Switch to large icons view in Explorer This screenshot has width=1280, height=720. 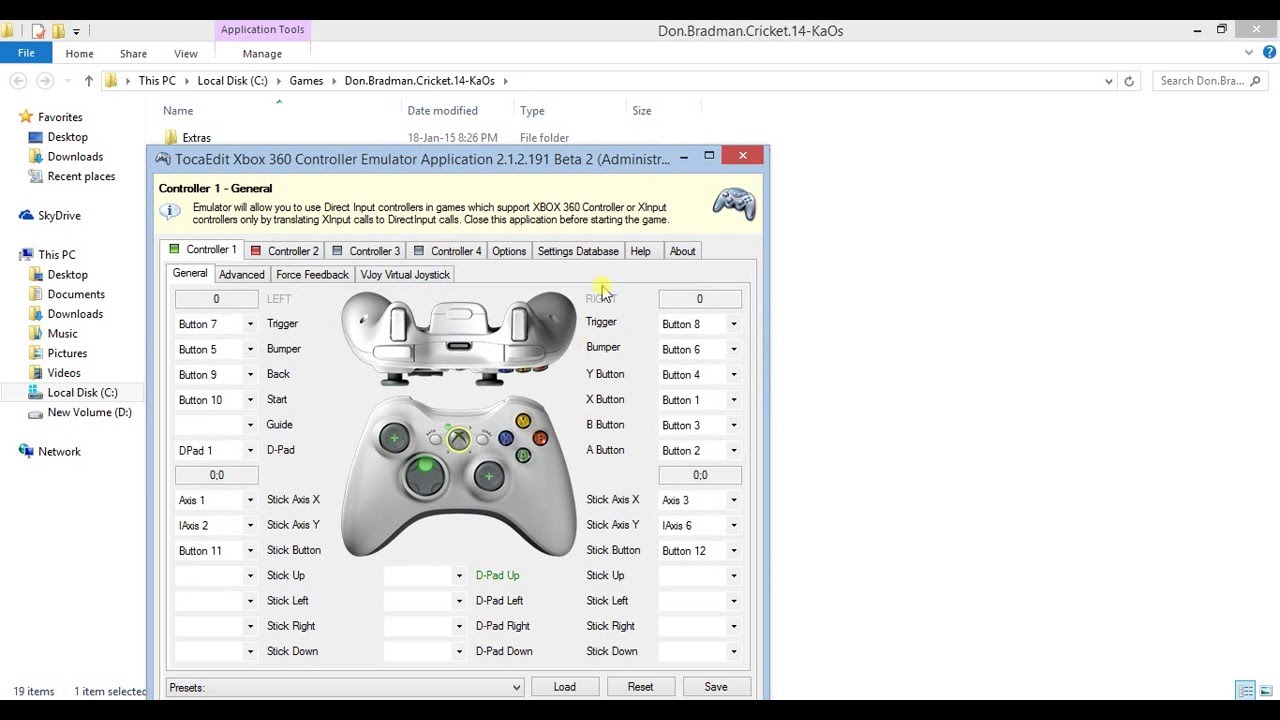1267,690
